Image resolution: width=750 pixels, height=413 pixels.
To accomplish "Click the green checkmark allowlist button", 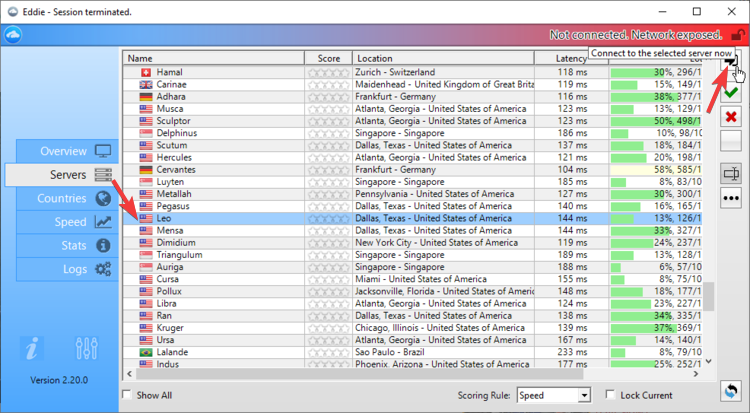I will coord(732,92).
